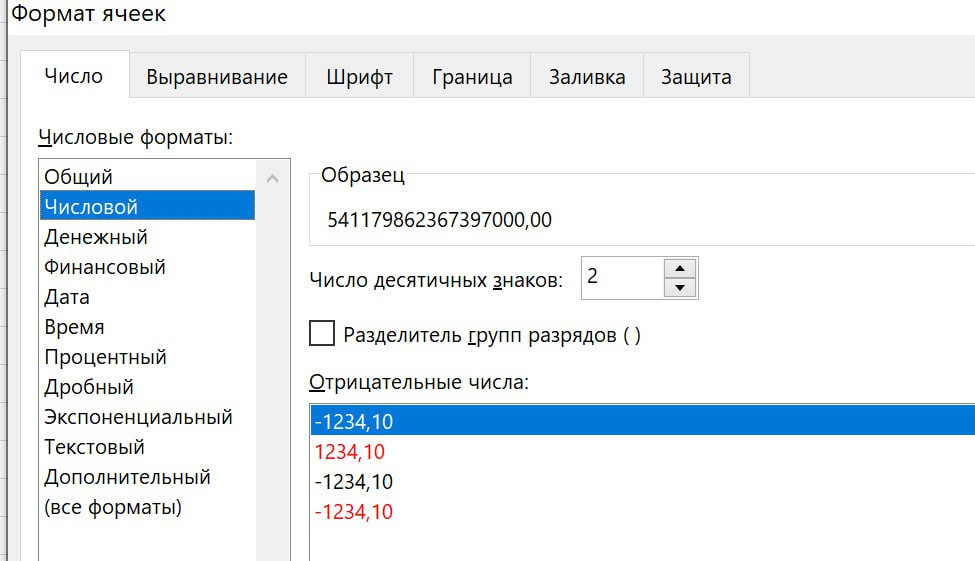Switch to the Защита tab
This screenshot has width=975, height=561.
point(696,77)
